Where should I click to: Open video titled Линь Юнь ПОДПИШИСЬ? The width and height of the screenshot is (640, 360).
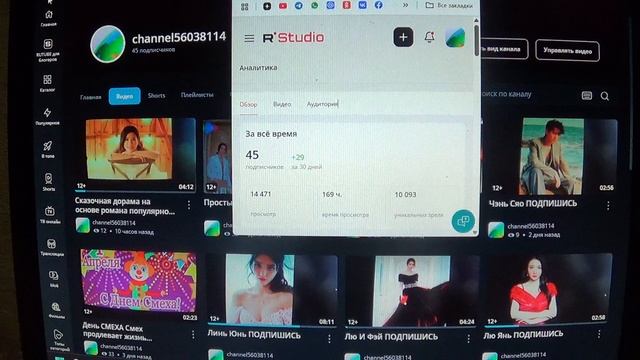coord(254,335)
